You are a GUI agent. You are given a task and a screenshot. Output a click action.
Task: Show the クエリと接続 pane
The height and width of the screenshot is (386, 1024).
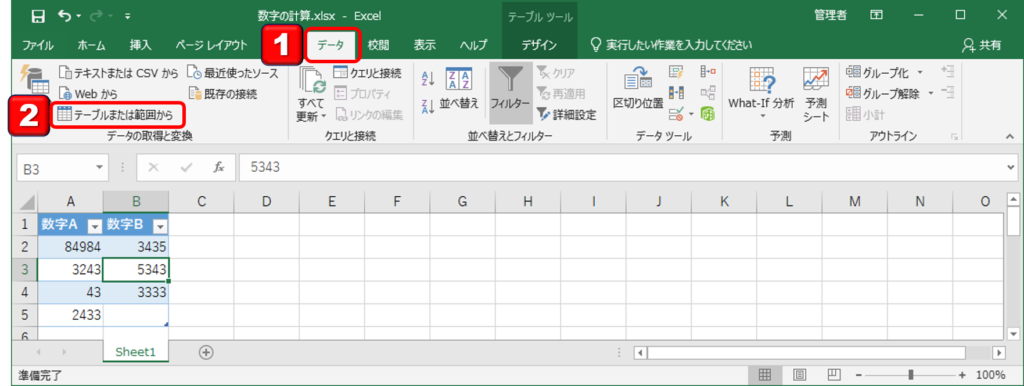367,73
